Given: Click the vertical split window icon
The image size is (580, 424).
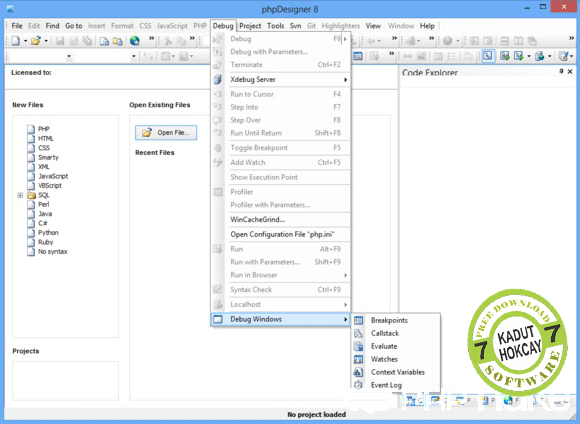Looking at the screenshot, I should (519, 41).
